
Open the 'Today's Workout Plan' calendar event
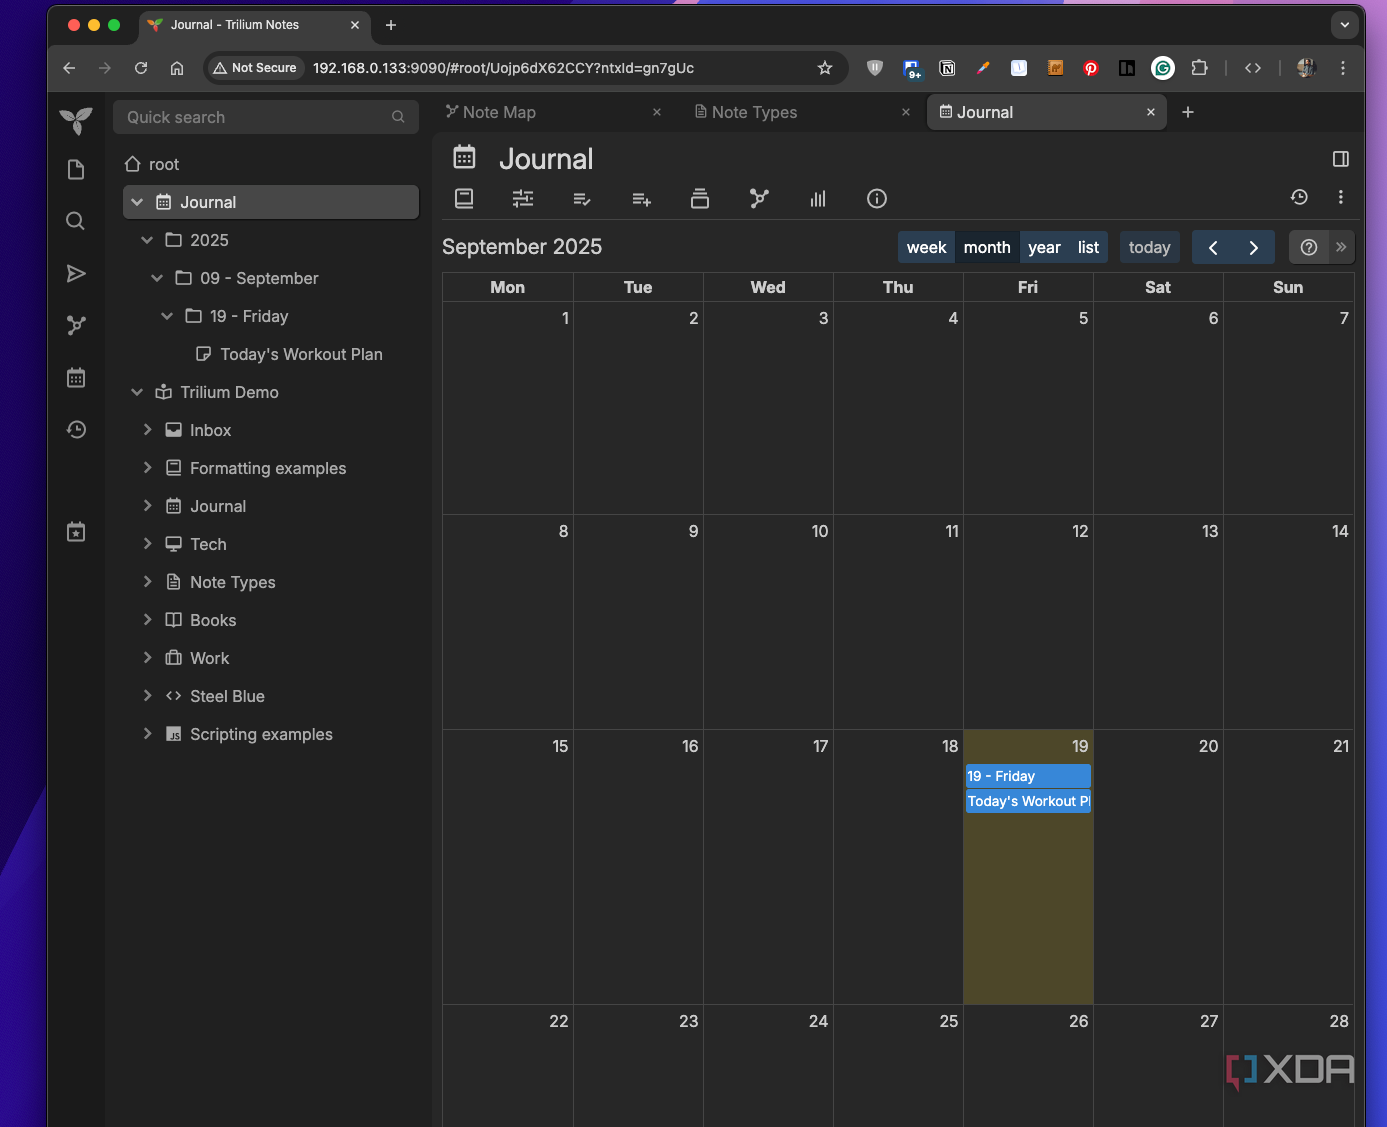(1028, 801)
